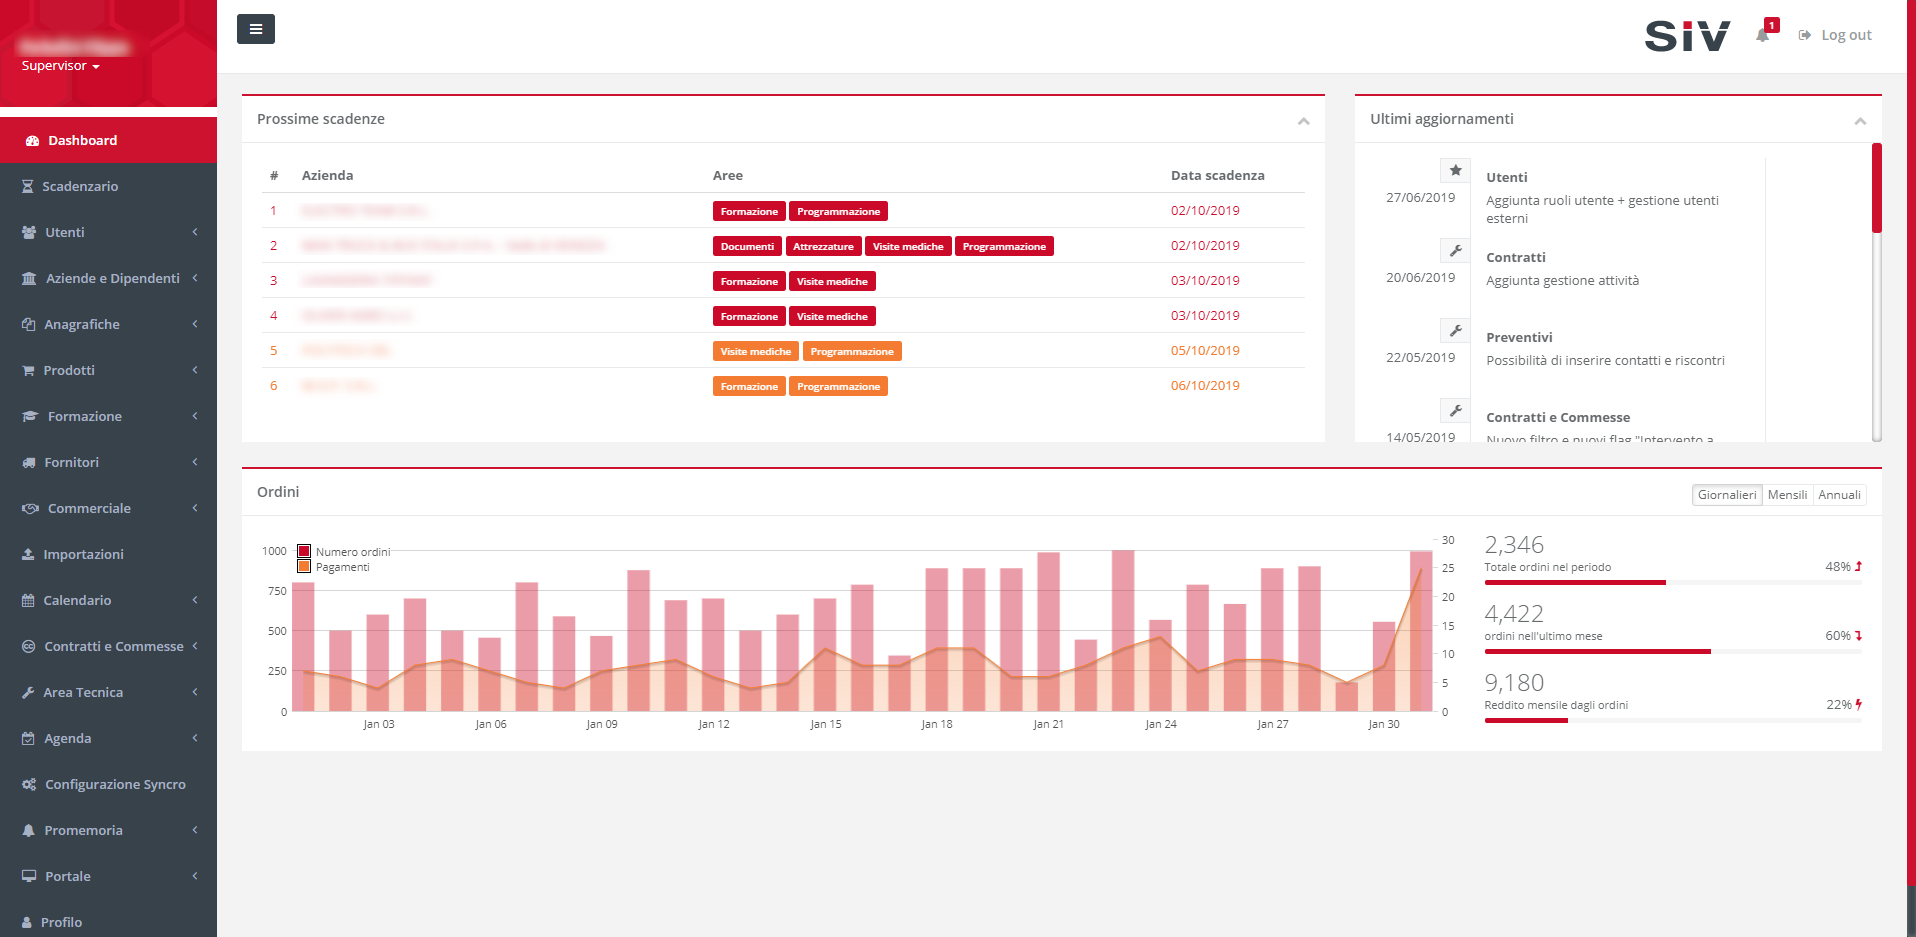The width and height of the screenshot is (1916, 937).
Task: Click the Ultimi aggiornamenti scrollbar
Action: (1877, 189)
